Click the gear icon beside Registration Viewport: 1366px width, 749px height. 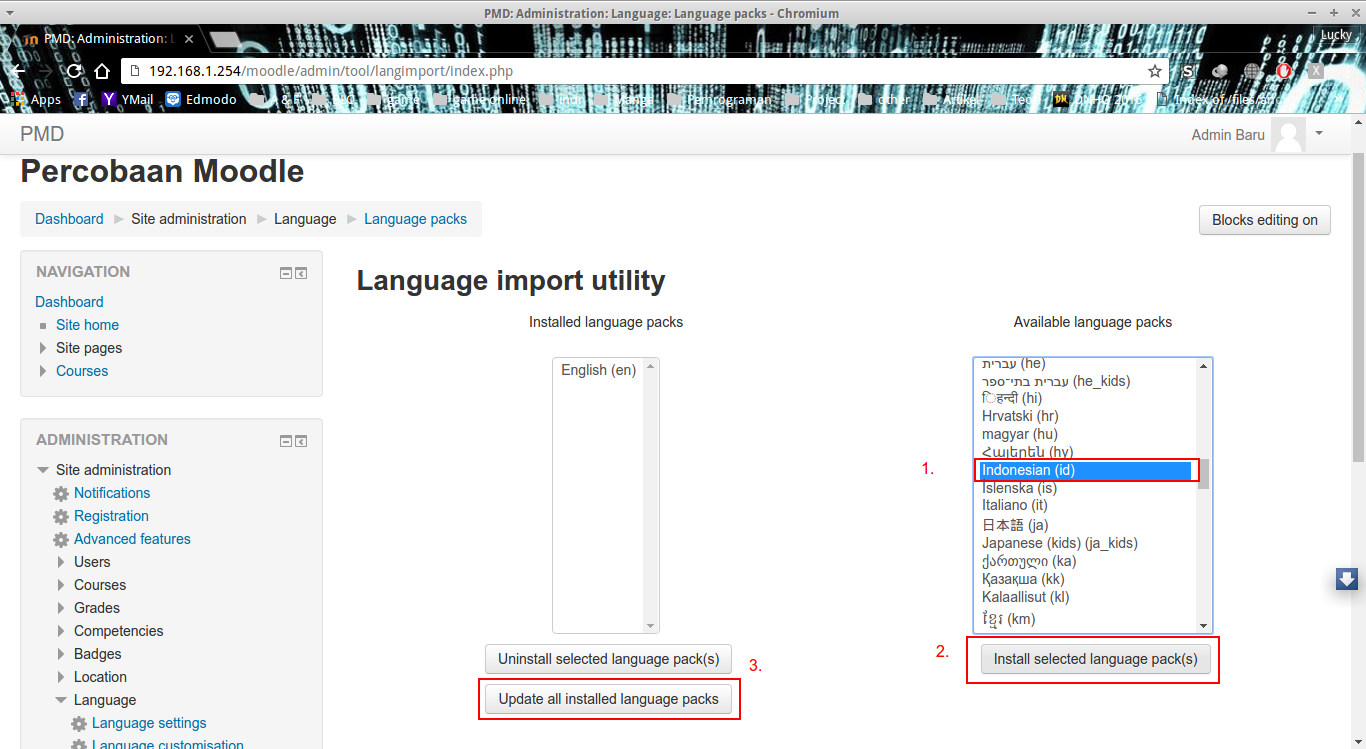(61, 517)
